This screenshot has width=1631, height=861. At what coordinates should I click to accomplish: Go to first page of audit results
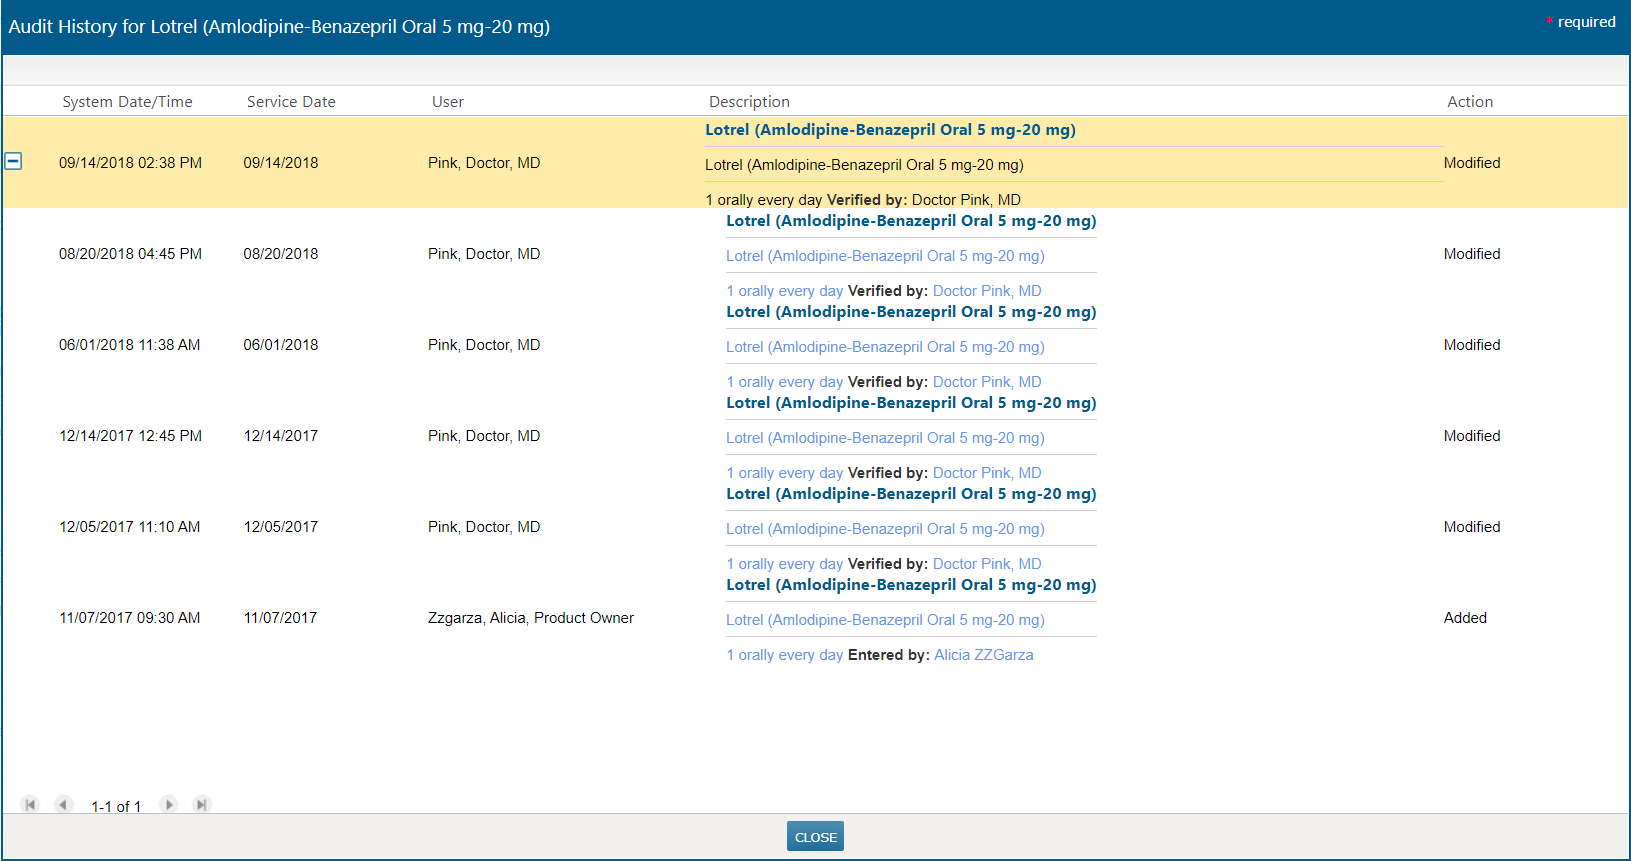[x=30, y=805]
